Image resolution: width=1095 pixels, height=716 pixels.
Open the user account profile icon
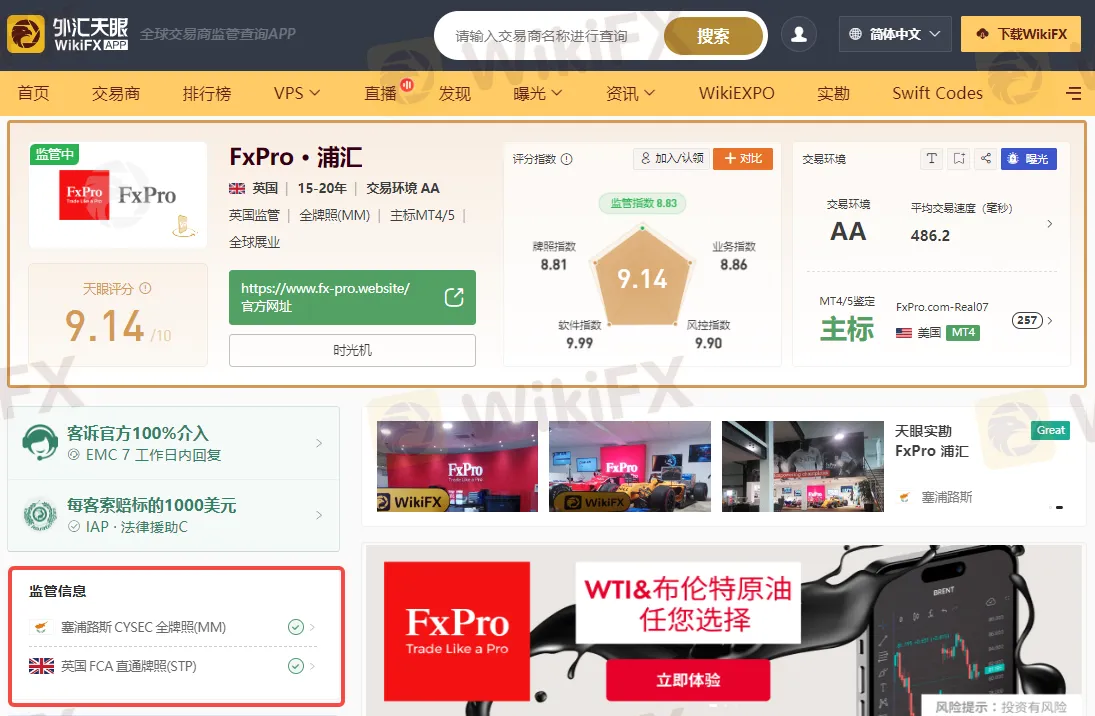point(799,34)
